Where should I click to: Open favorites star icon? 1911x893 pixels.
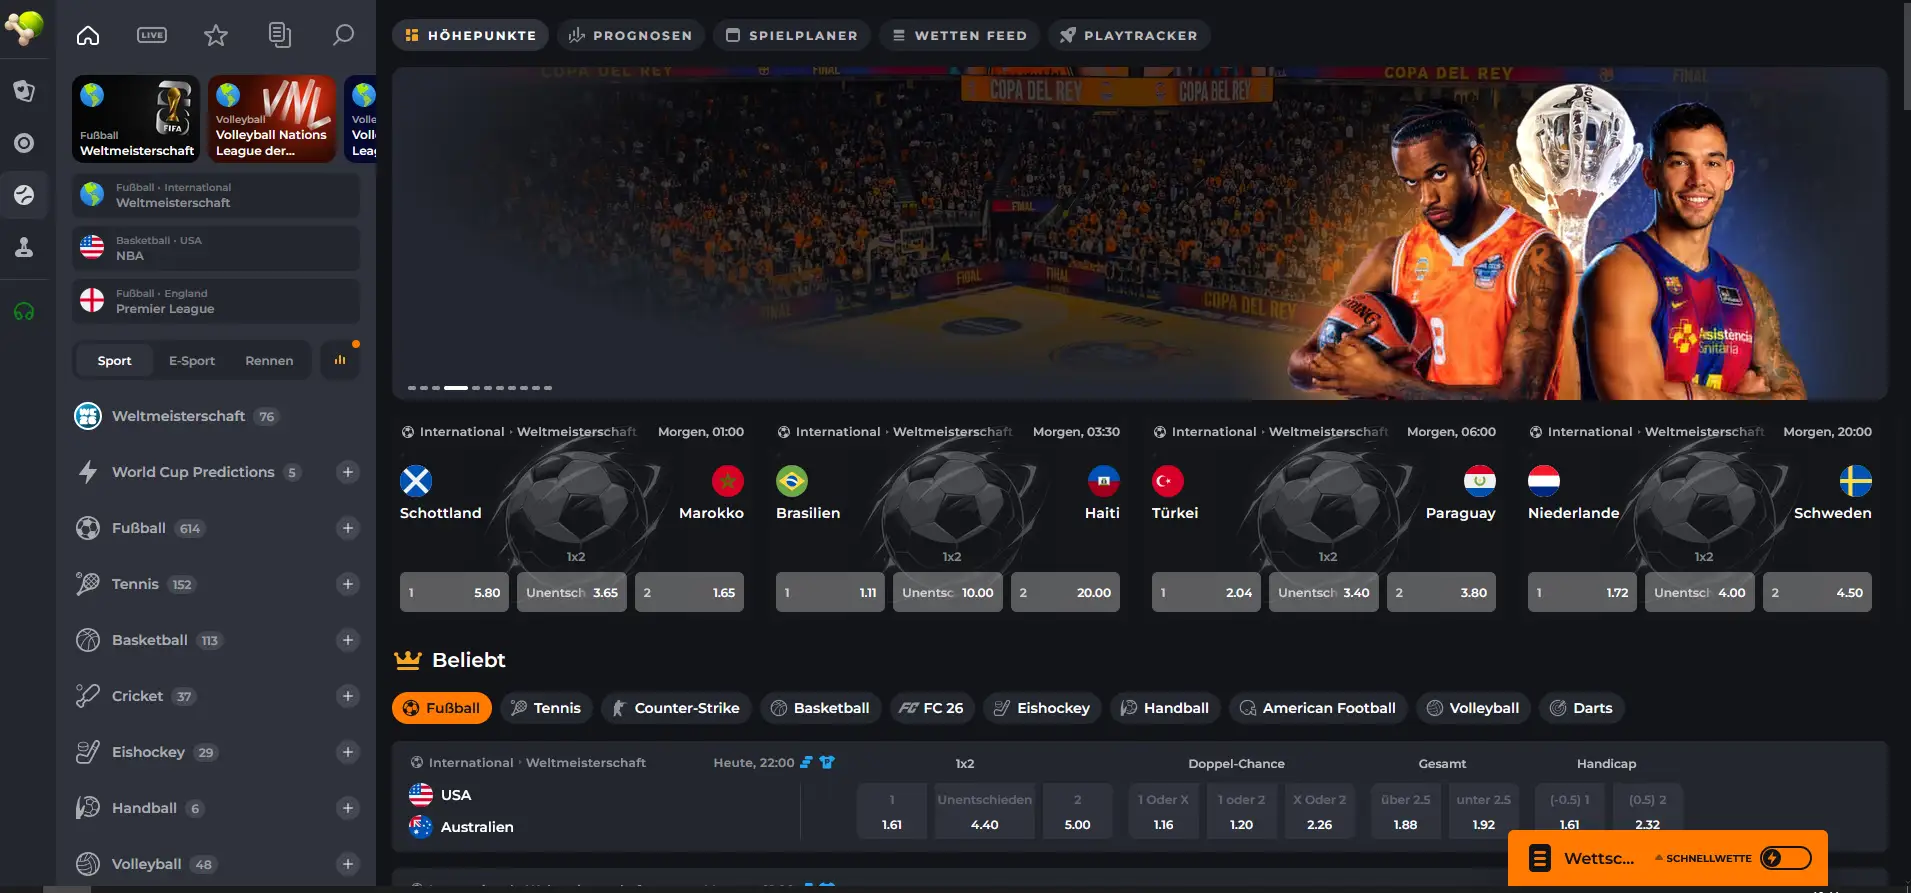coord(216,36)
